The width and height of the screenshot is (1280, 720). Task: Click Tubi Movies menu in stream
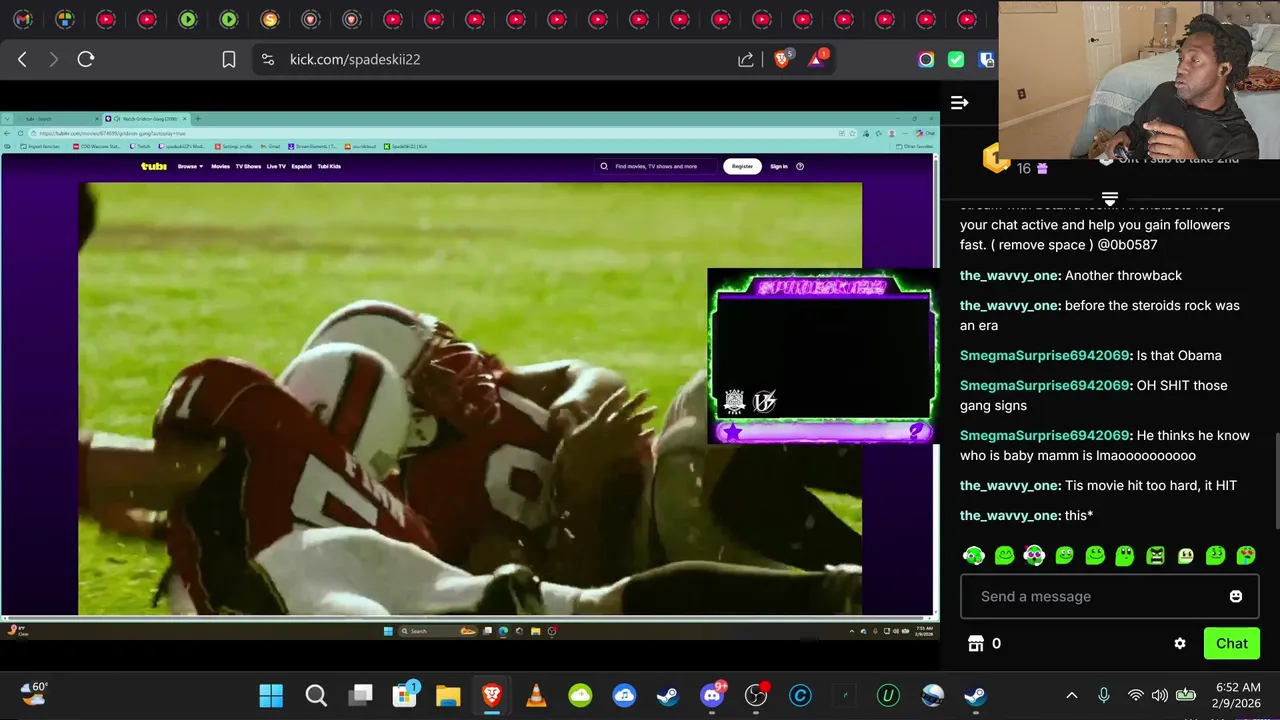[220, 166]
